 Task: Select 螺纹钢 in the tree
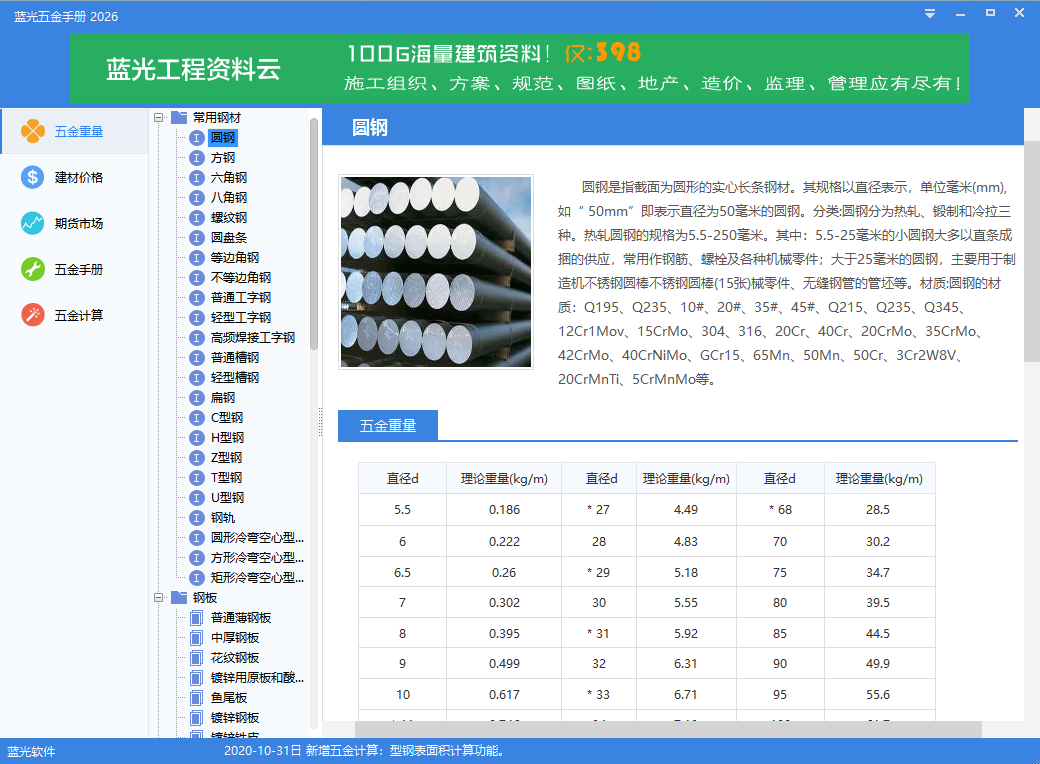pyautogui.click(x=229, y=217)
